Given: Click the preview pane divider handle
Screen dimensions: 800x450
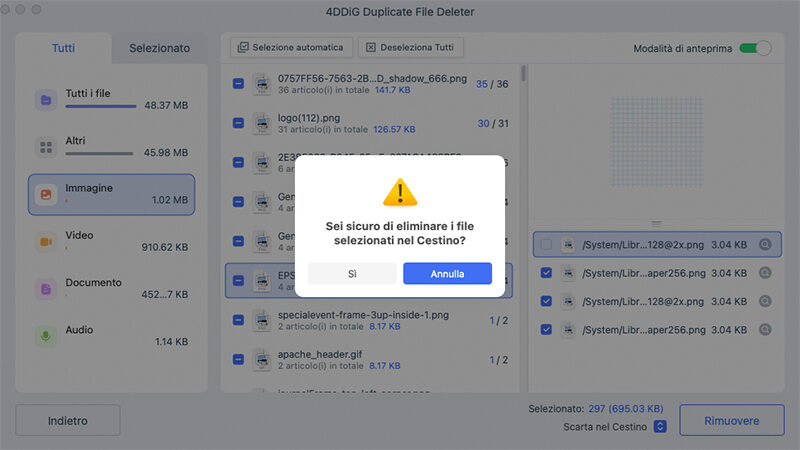Looking at the screenshot, I should point(656,223).
